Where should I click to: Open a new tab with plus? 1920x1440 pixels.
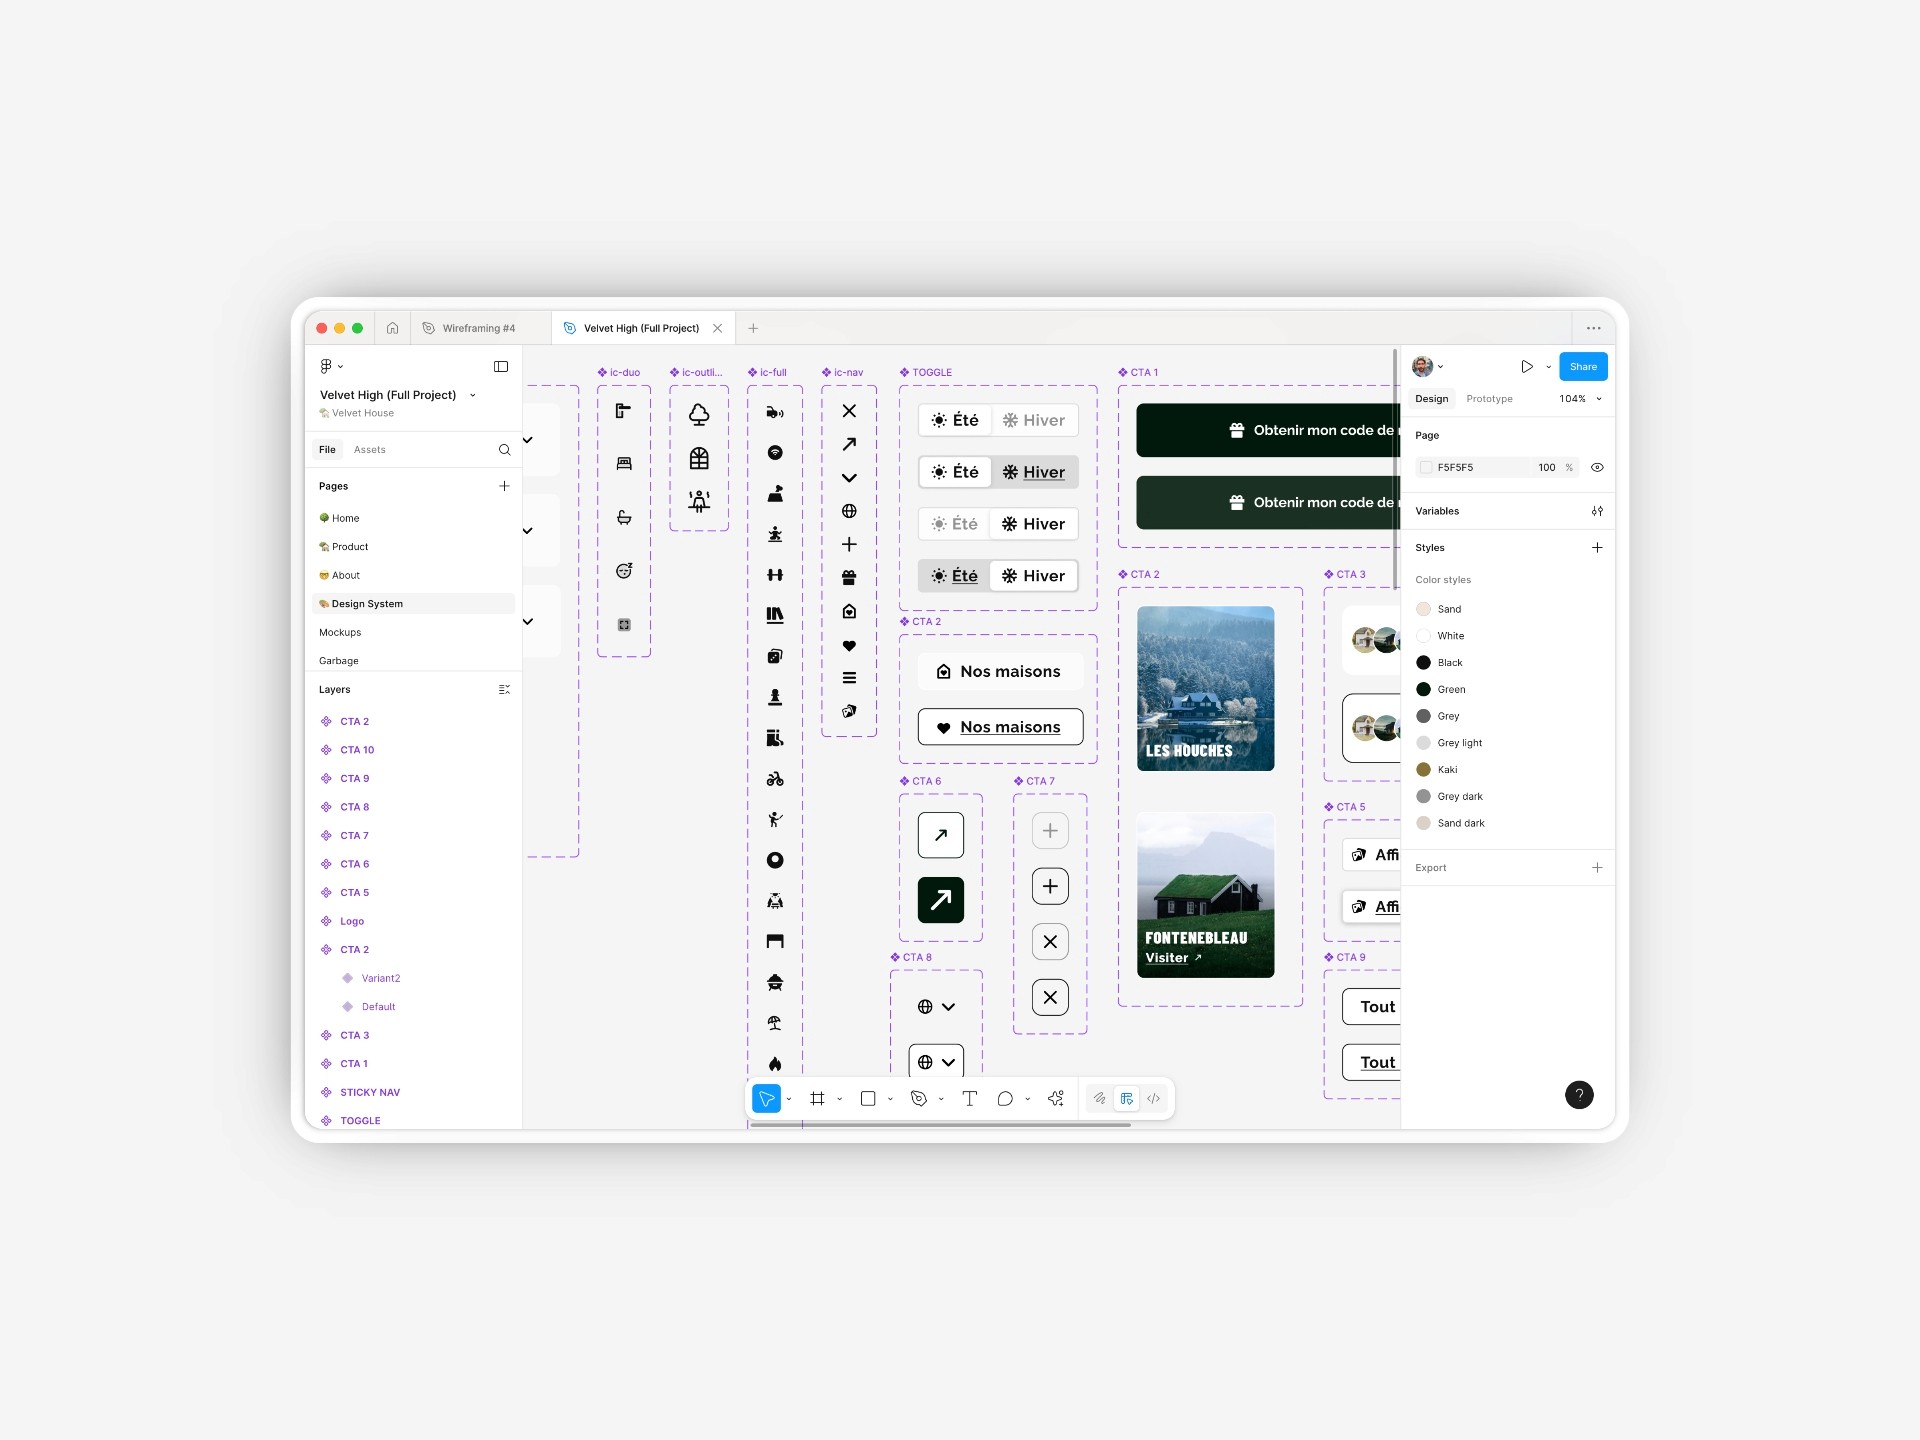753,328
